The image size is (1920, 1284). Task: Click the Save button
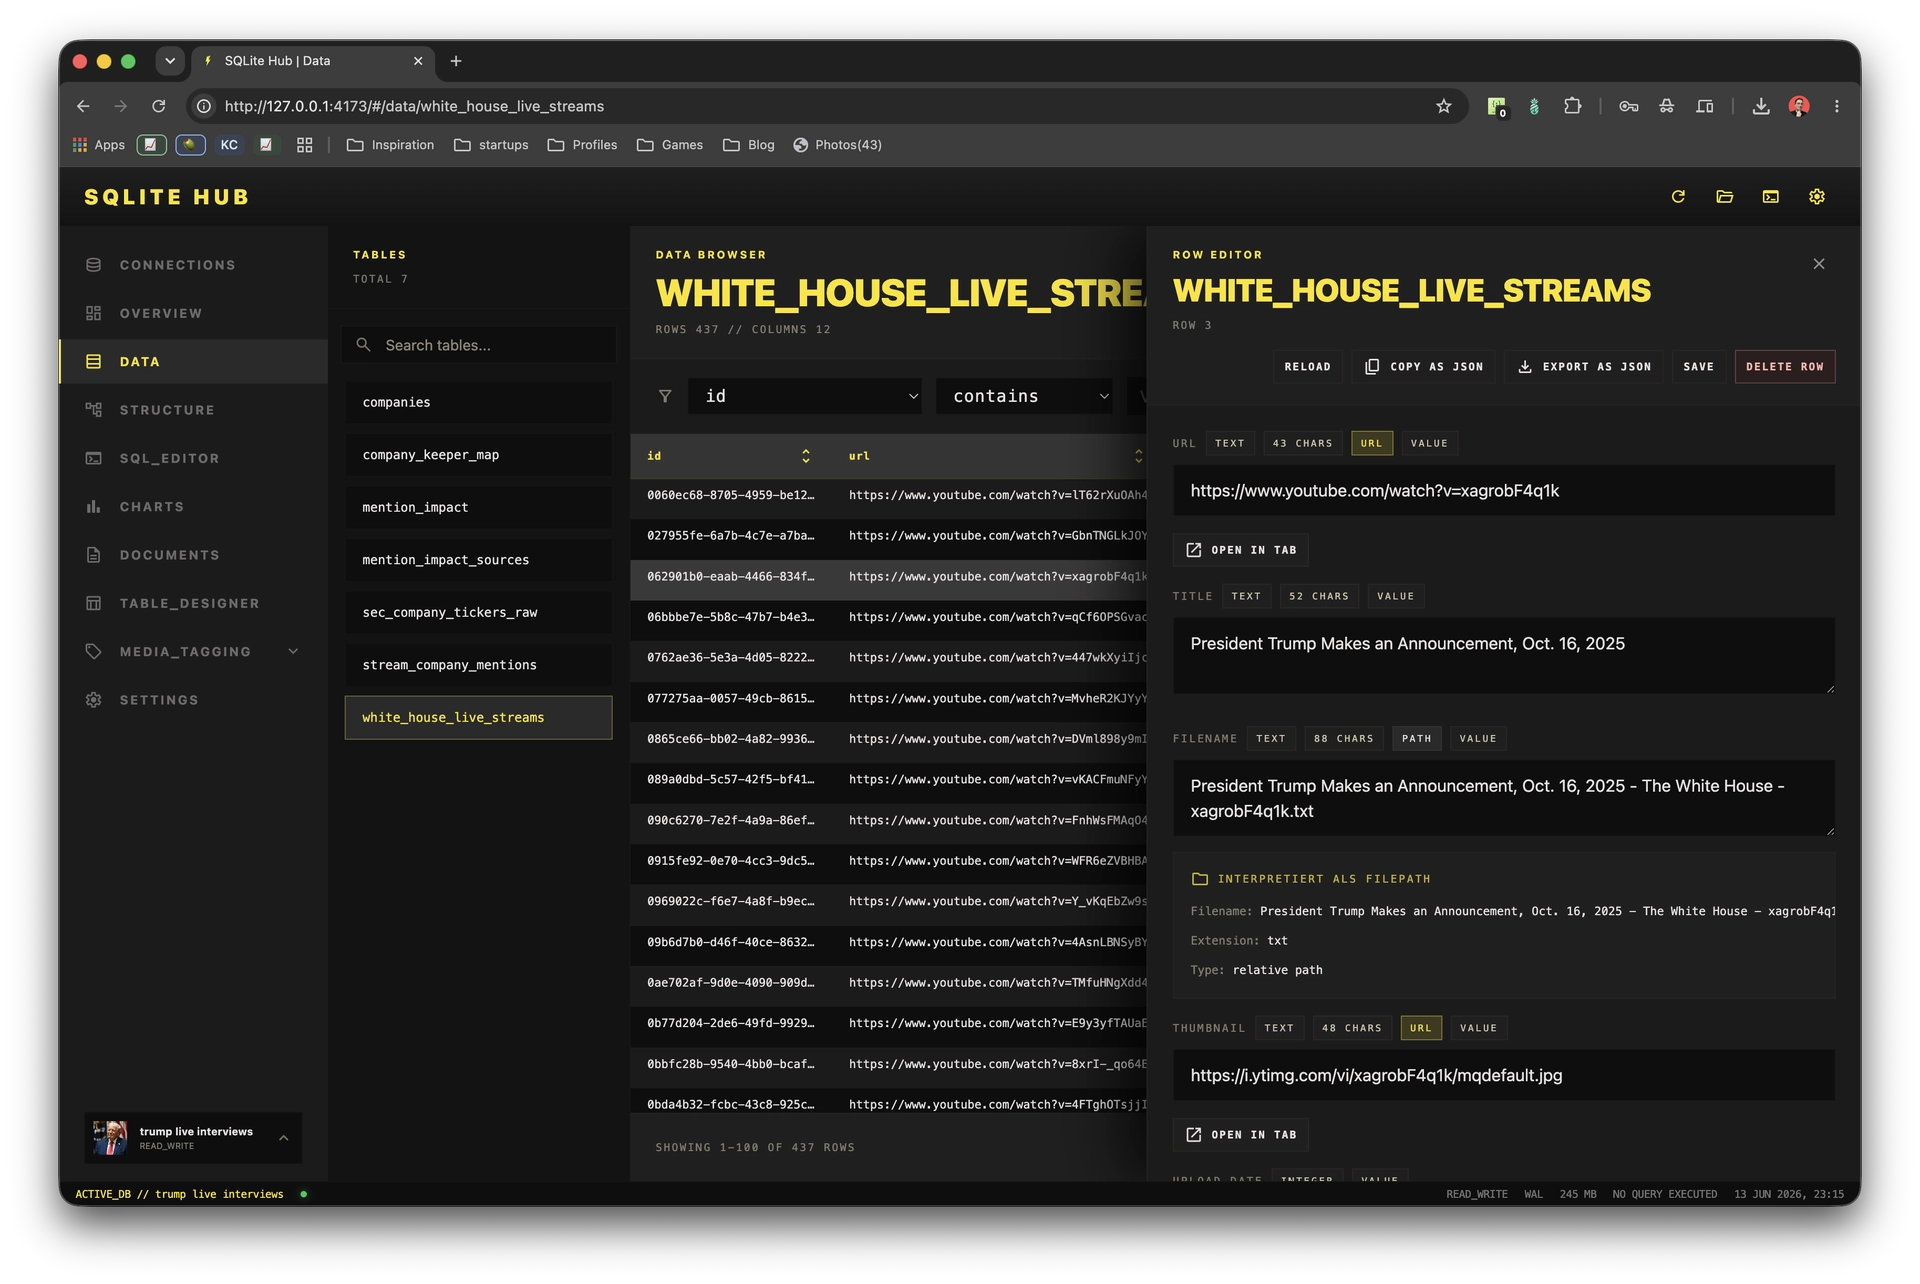(x=1698, y=367)
